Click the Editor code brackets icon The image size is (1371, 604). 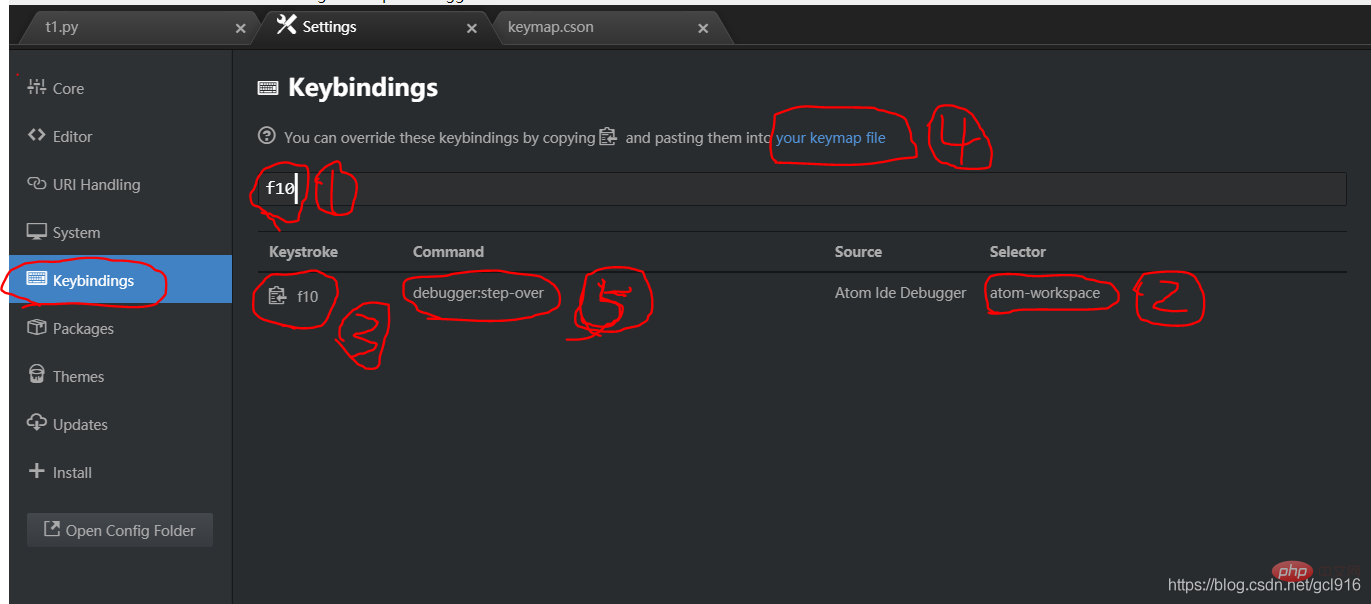tap(36, 135)
